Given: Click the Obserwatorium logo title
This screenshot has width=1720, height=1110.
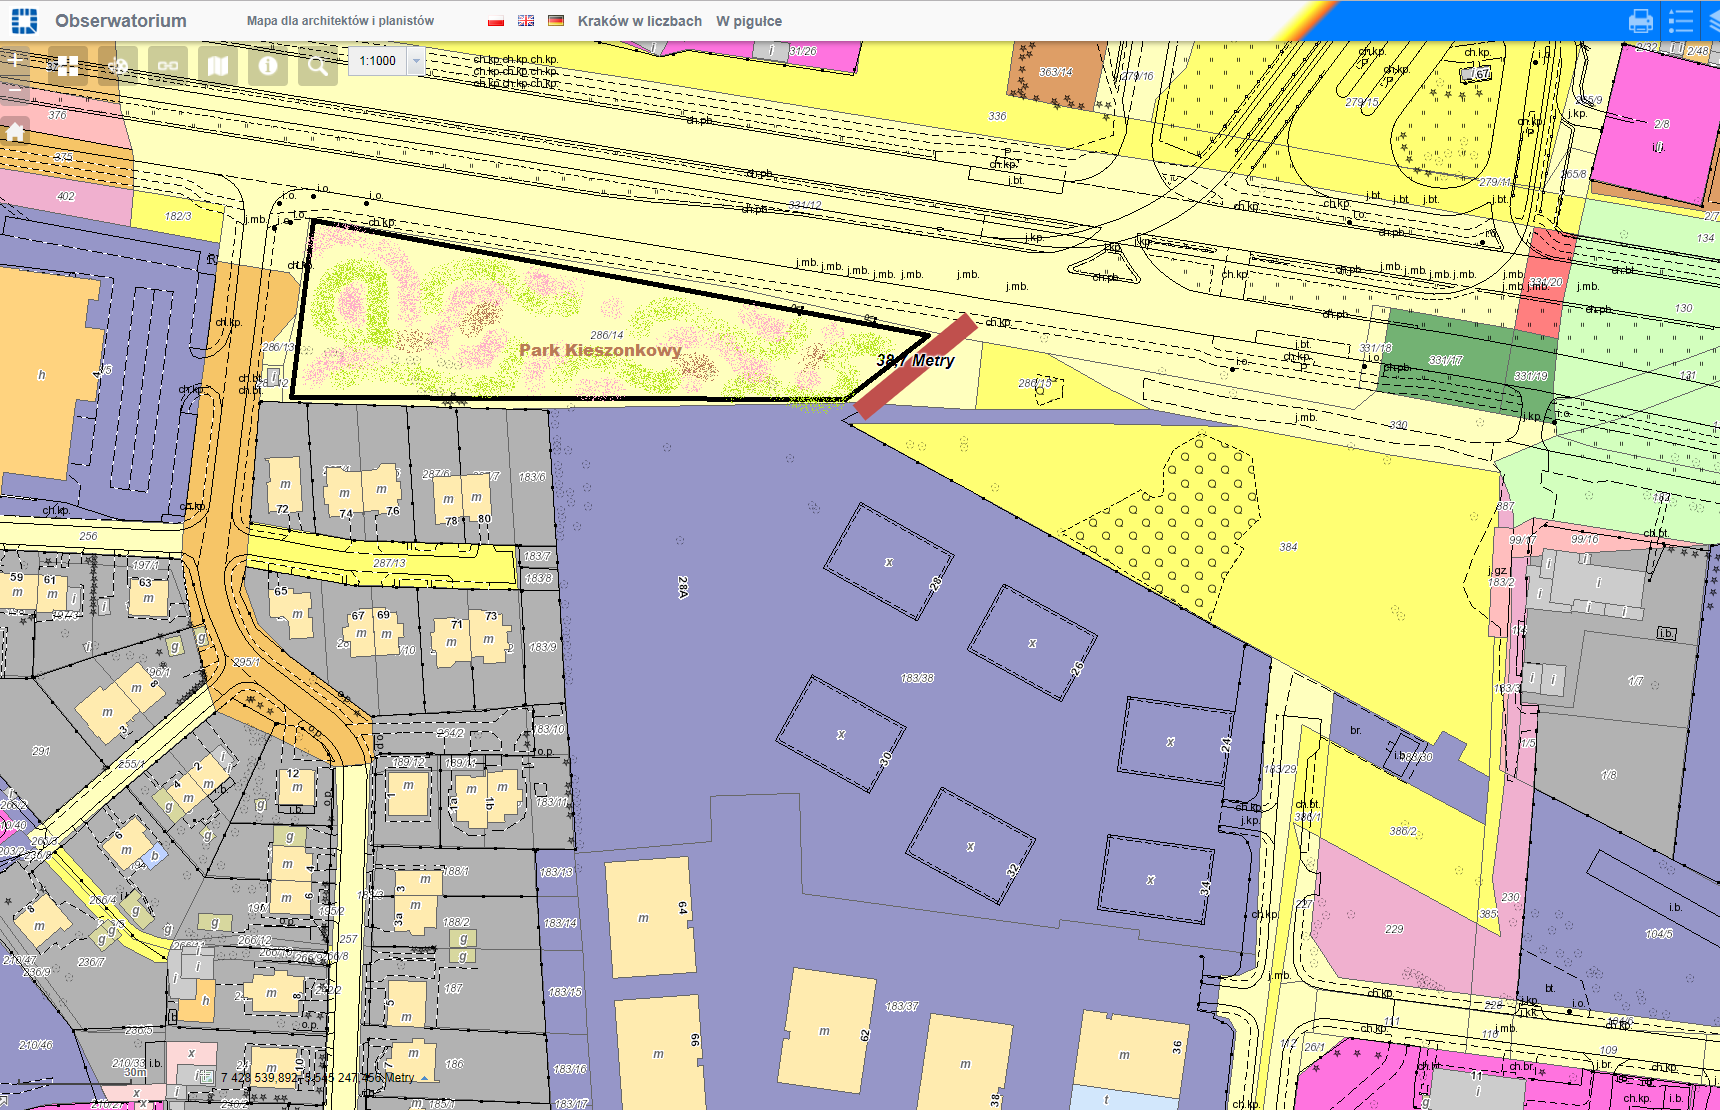Looking at the screenshot, I should 120,21.
